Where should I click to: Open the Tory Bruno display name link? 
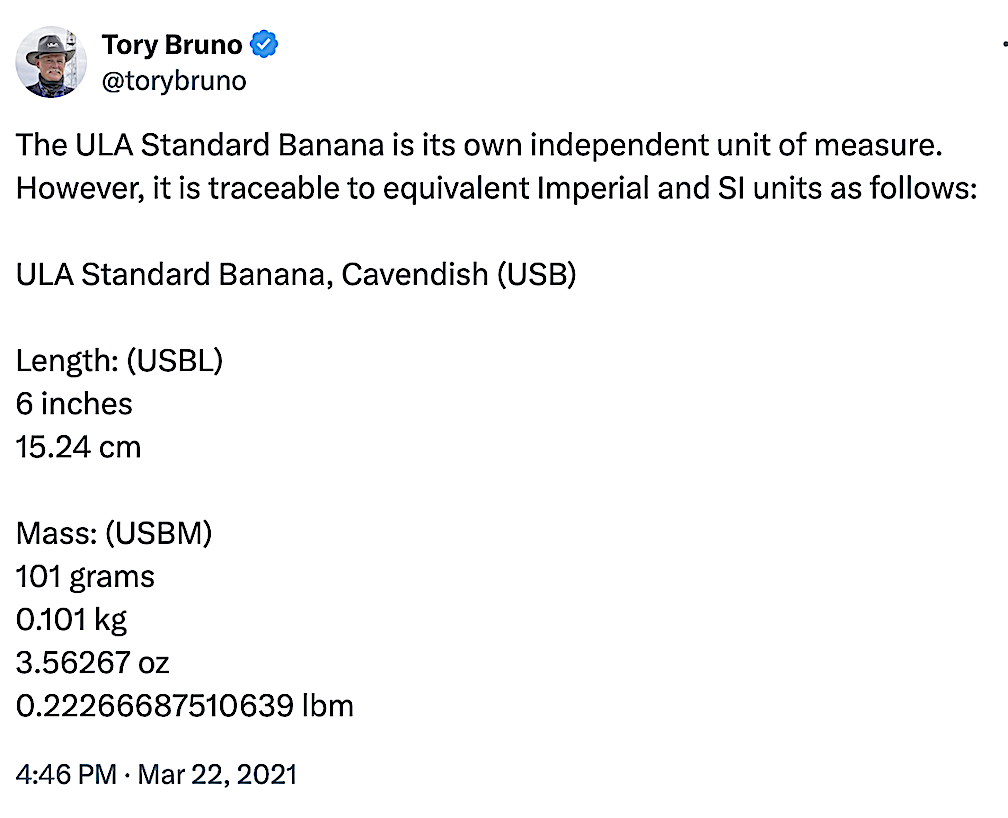pyautogui.click(x=172, y=45)
